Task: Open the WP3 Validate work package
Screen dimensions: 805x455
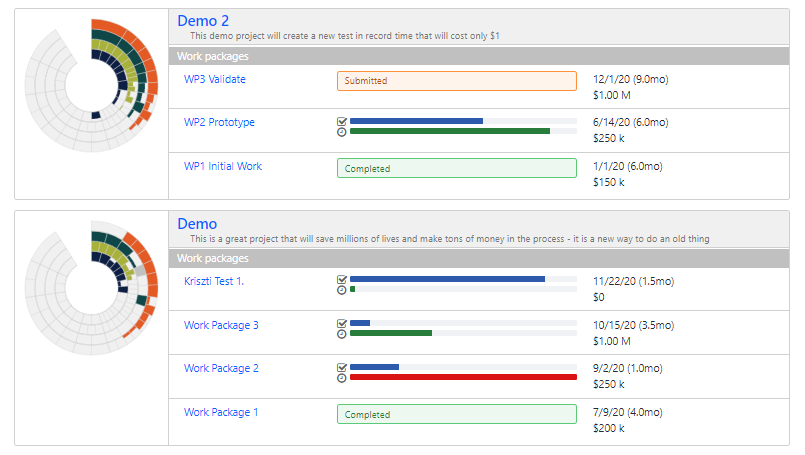Action: (214, 79)
